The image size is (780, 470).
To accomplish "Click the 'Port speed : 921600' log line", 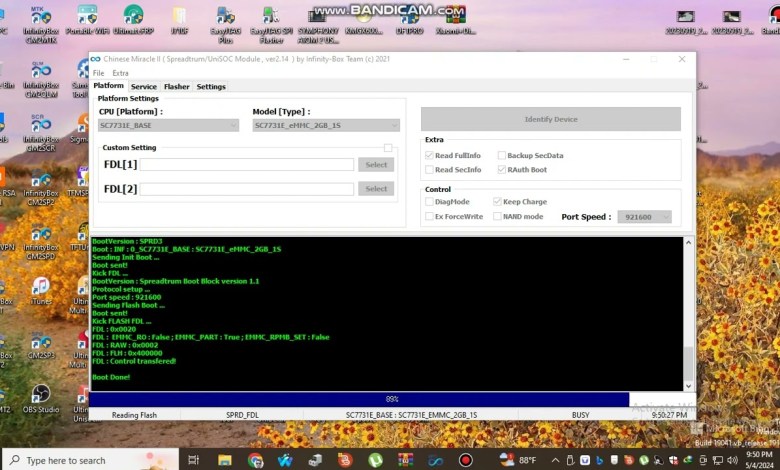I will click(x=127, y=297).
